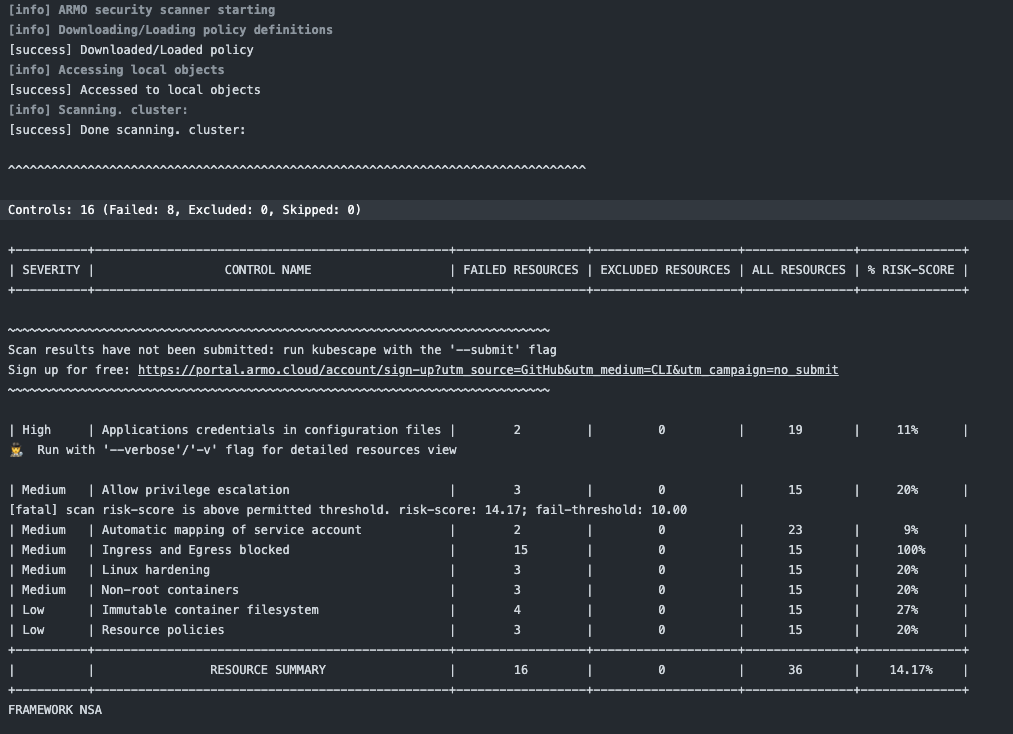Click 'Automatic mapping of service account' control
Image resolution: width=1013 pixels, height=734 pixels.
click(231, 530)
